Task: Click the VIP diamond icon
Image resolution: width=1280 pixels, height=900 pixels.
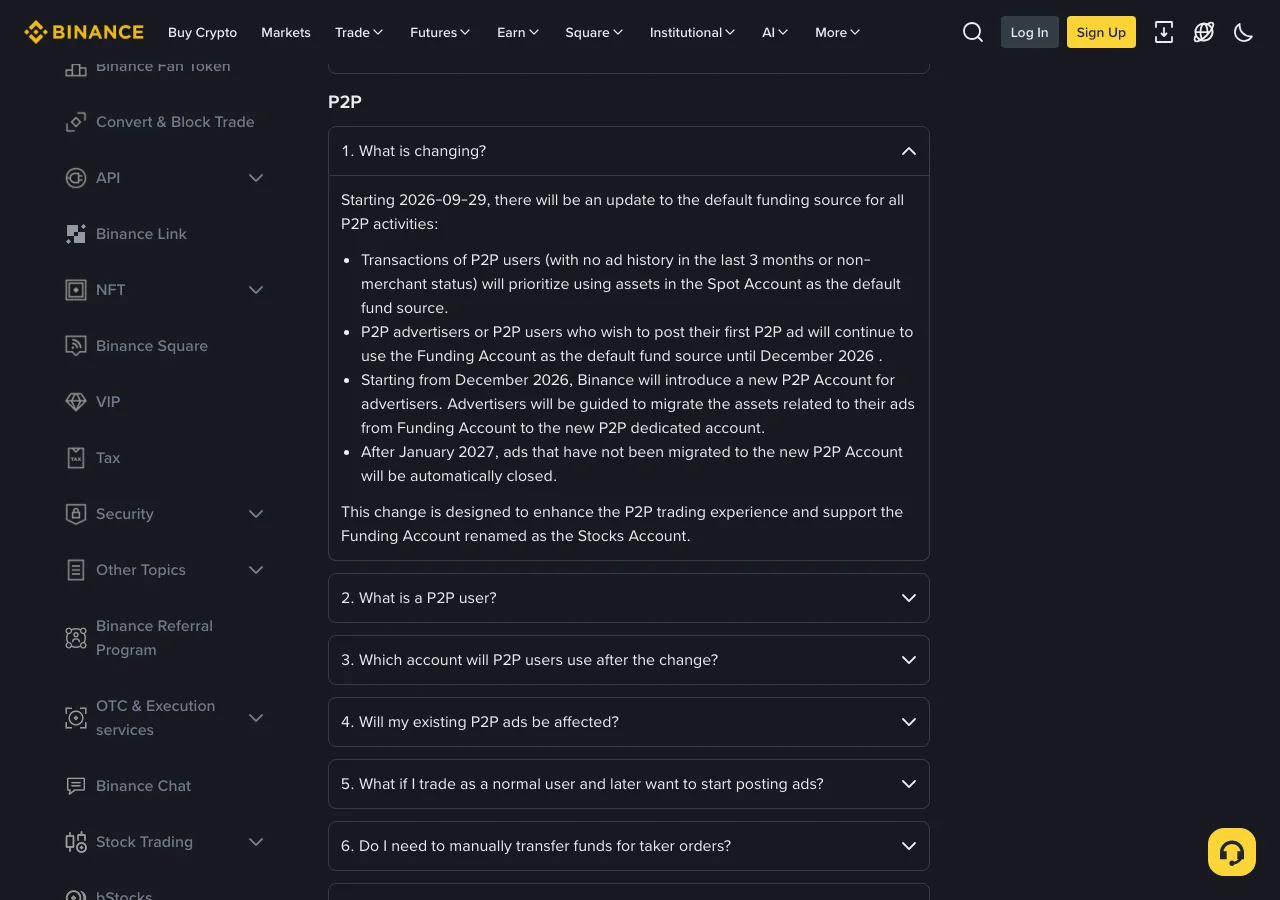Action: (76, 402)
